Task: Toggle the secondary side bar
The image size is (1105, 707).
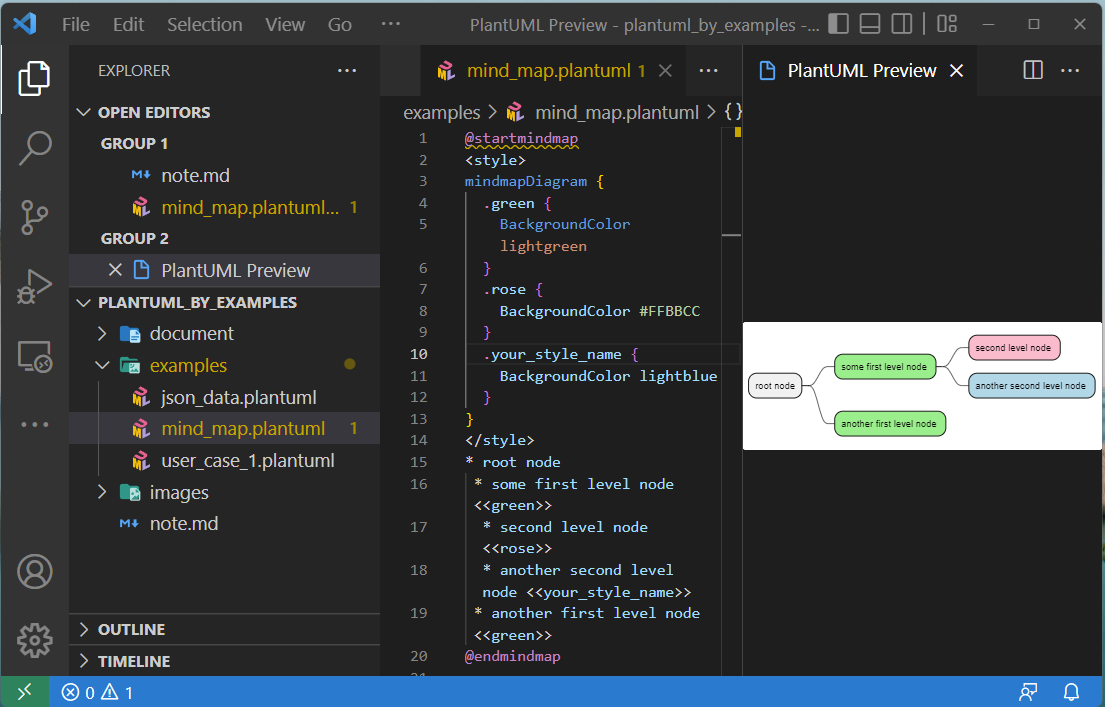Action: (901, 24)
